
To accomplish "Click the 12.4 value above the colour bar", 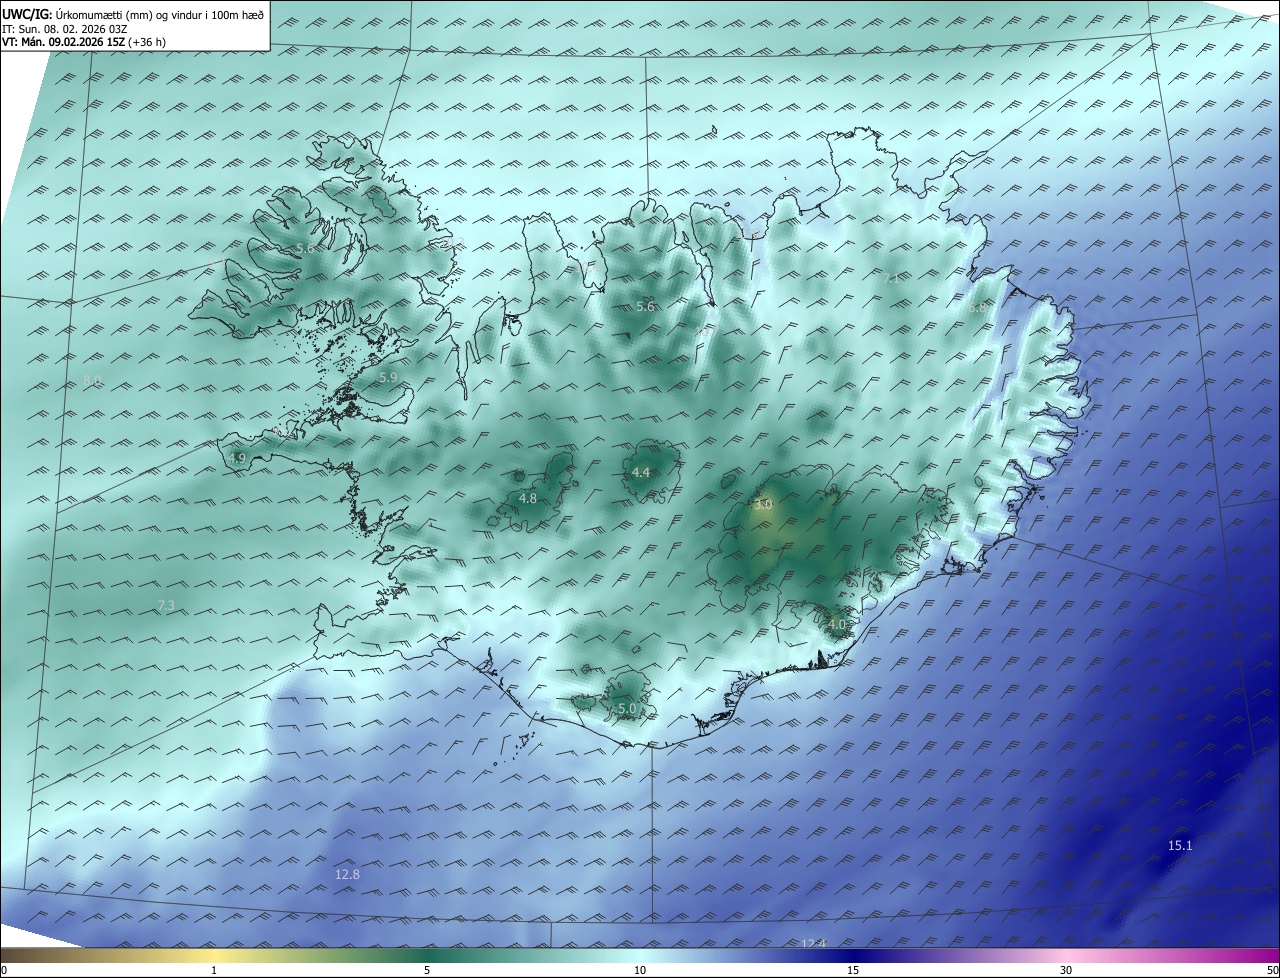I will [x=814, y=944].
